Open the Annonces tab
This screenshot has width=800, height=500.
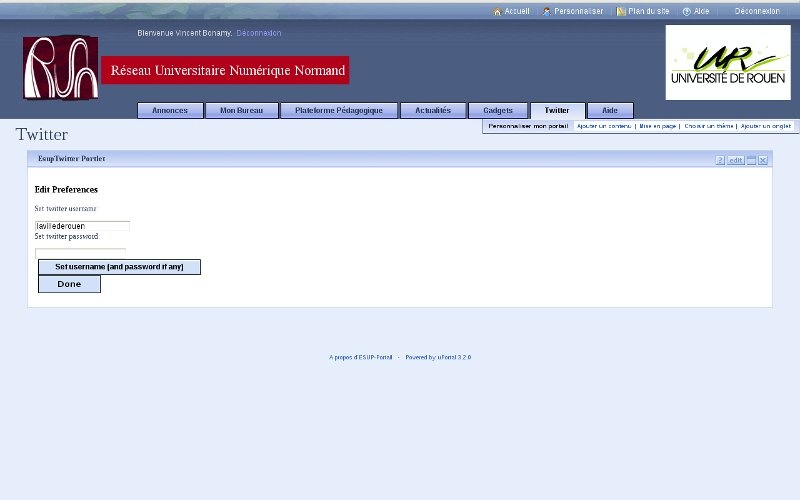[170, 111]
